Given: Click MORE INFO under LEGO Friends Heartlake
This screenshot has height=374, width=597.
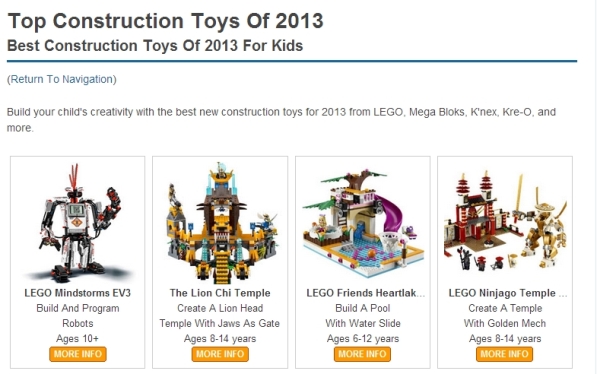Looking at the screenshot, I should (x=362, y=354).
